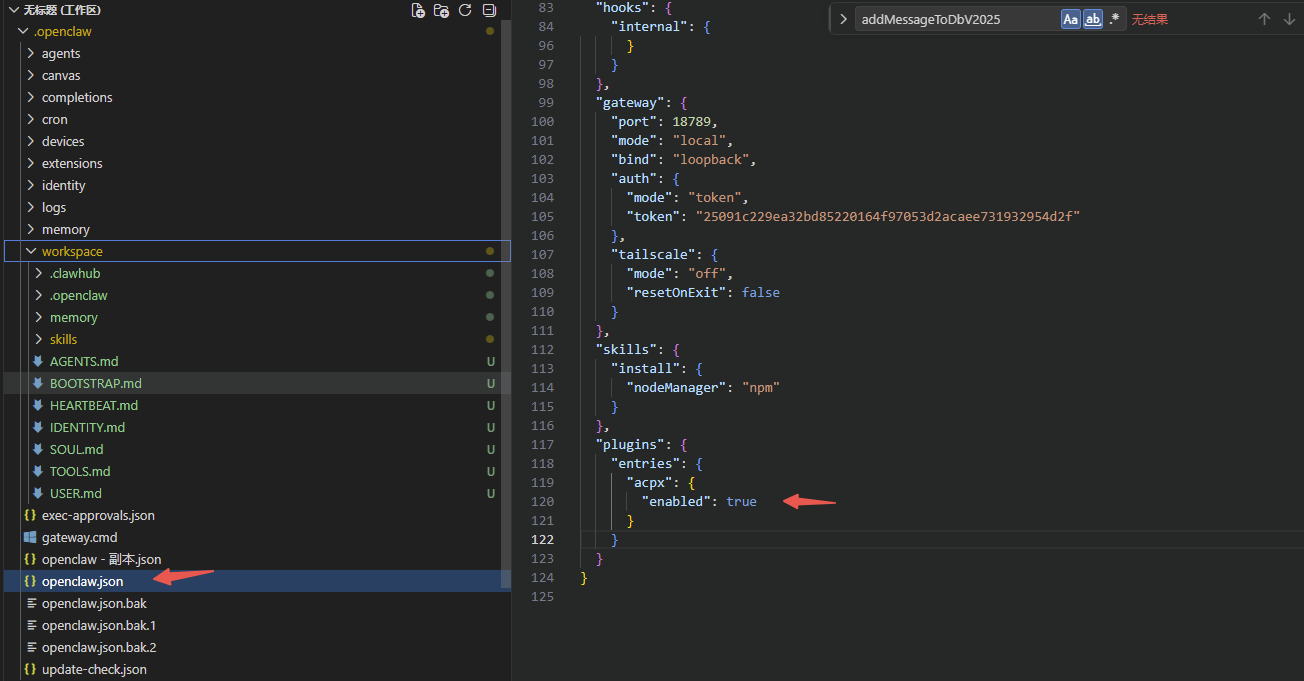Toggle Match Whole Word in find widget
The image size is (1304, 681).
click(x=1093, y=19)
